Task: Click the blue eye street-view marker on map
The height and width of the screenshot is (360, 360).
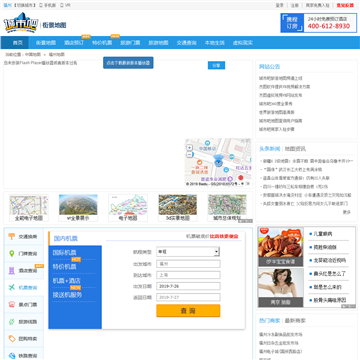Action: [218, 161]
